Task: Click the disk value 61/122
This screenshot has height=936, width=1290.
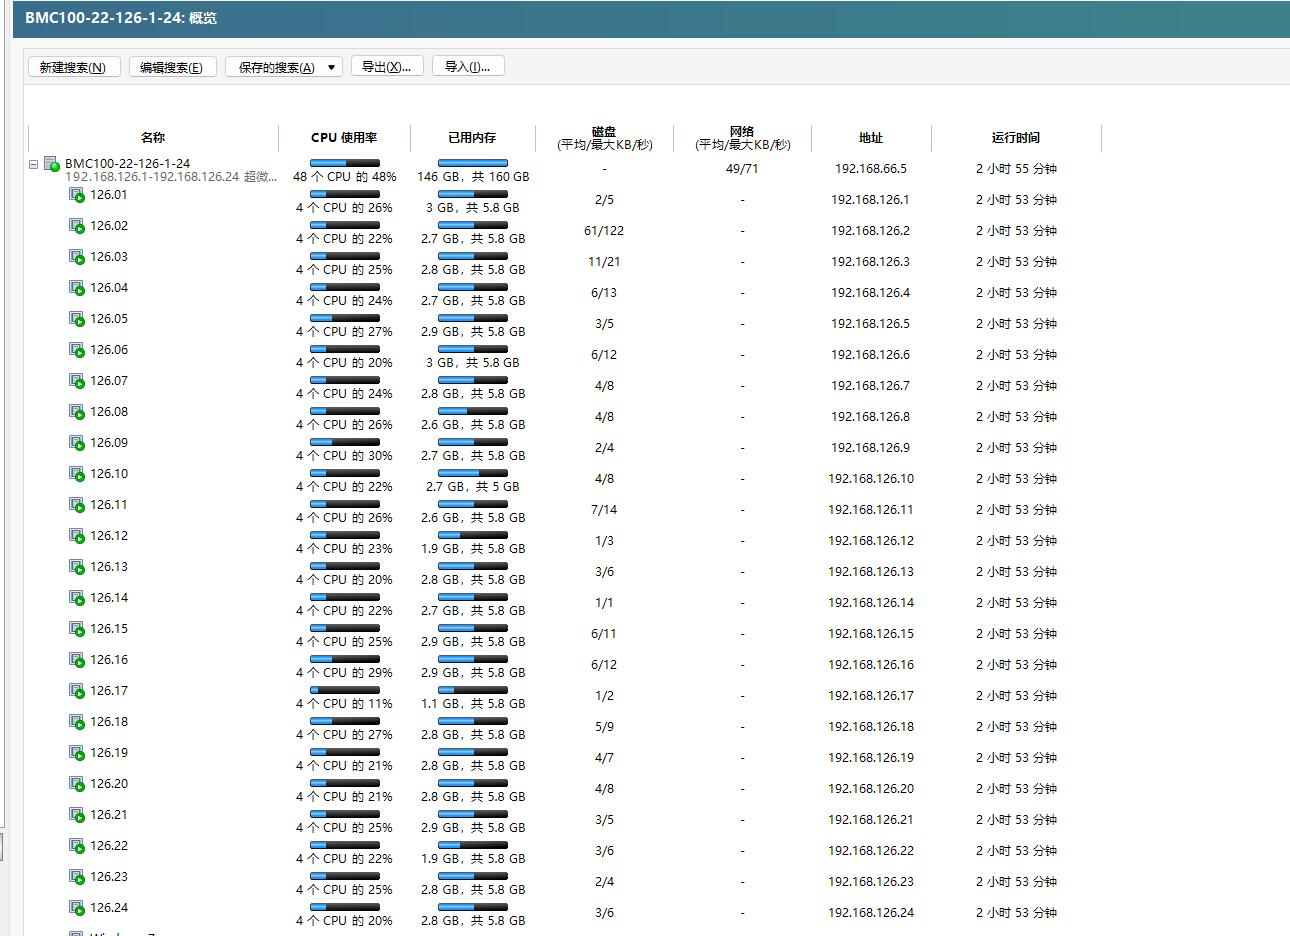Action: pos(604,231)
